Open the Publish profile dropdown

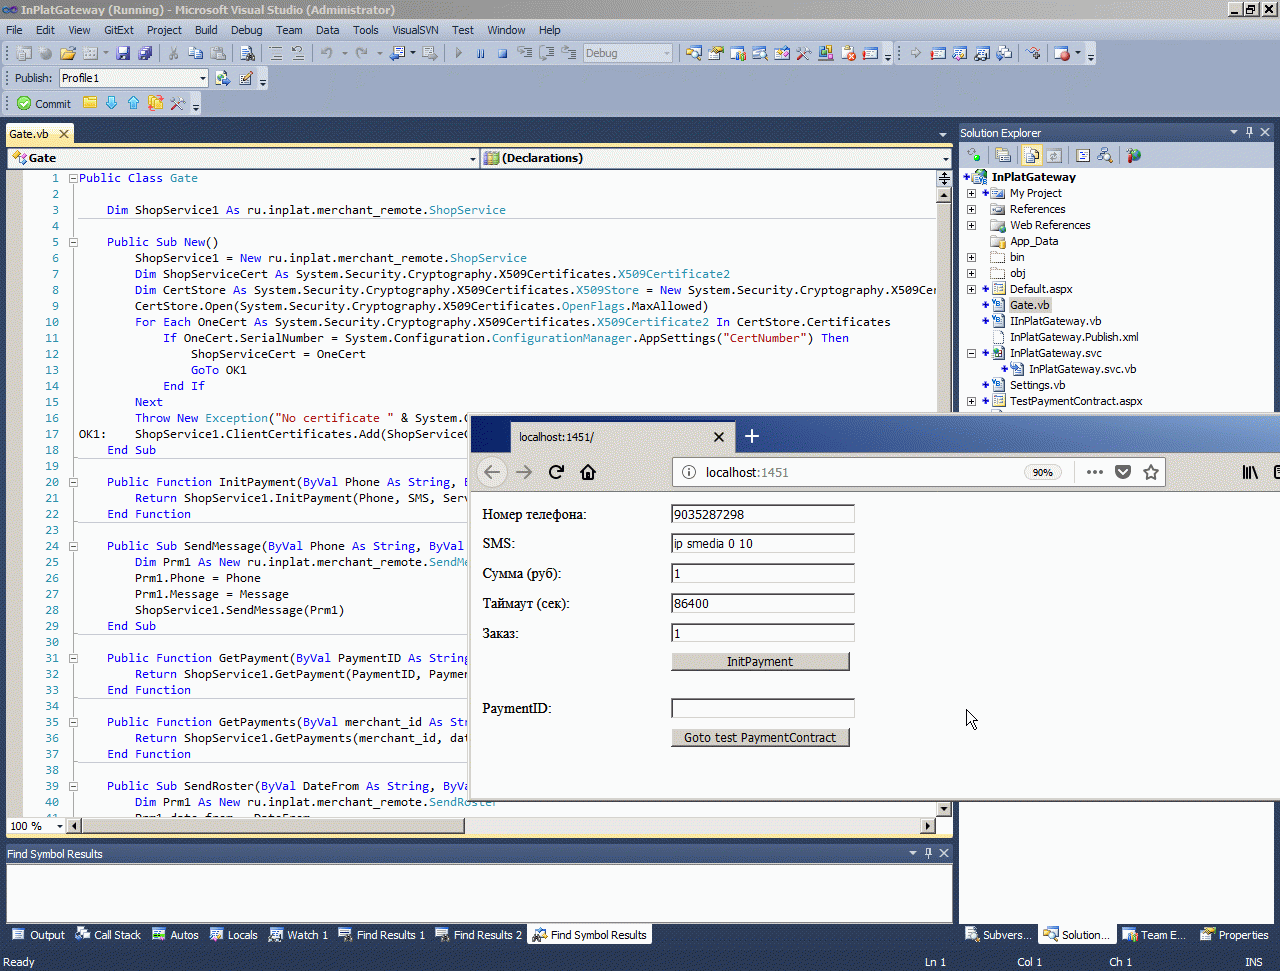coord(202,78)
